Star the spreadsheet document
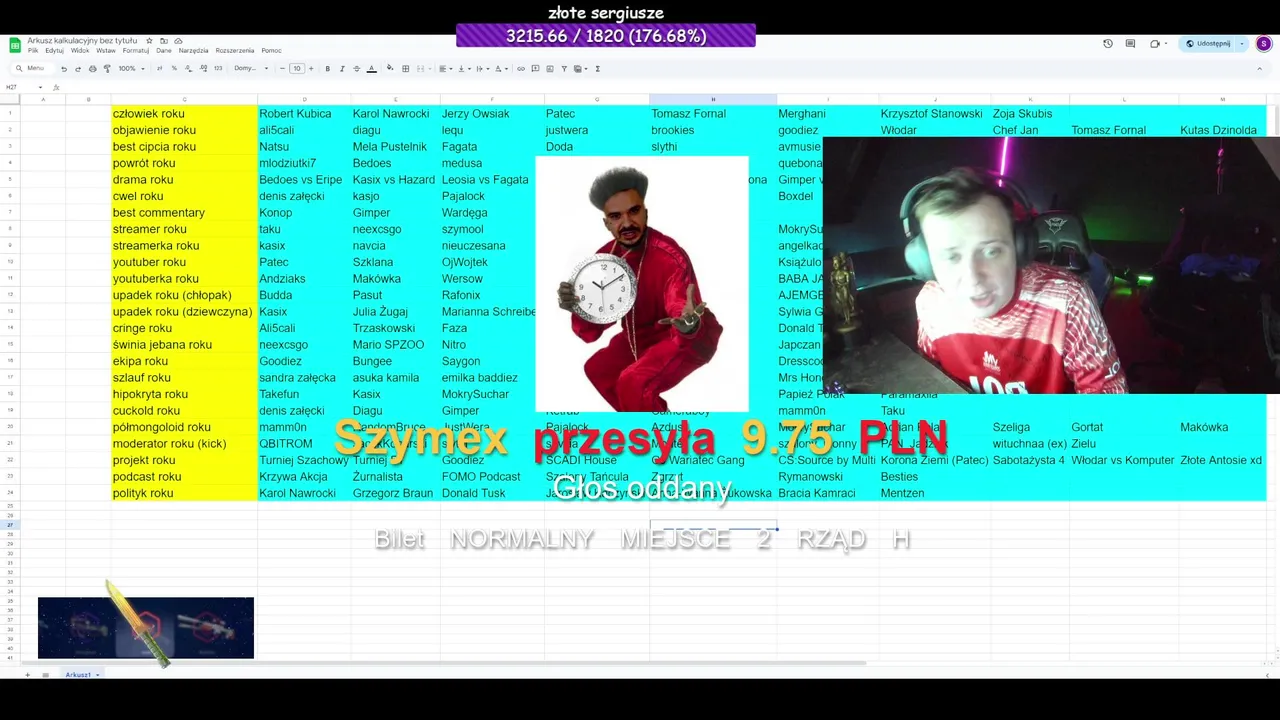Screen dimensions: 1280x720 coord(149,41)
